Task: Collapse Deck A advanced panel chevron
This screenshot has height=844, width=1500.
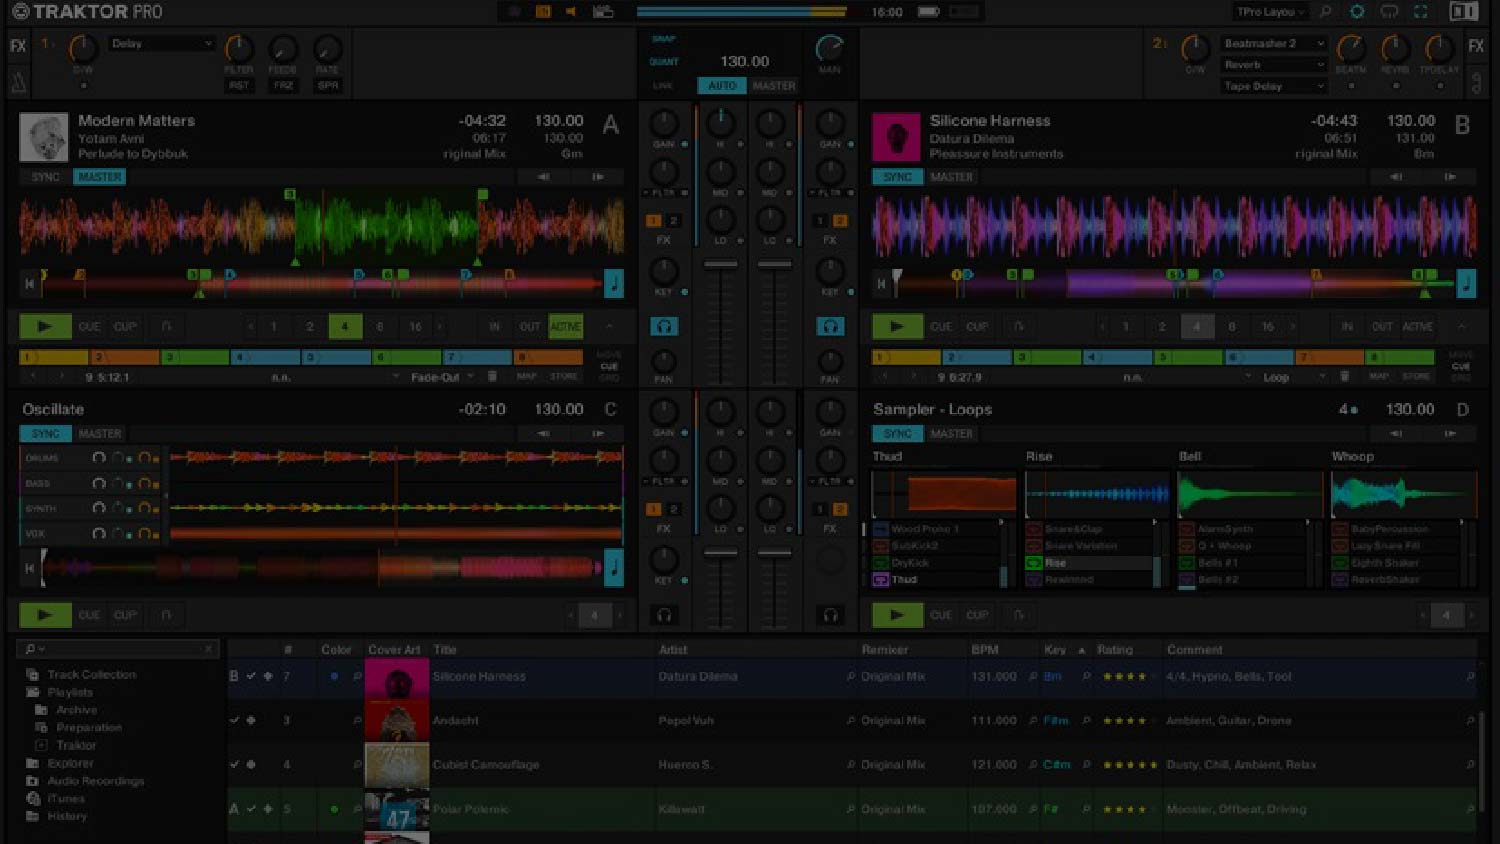Action: 609,327
